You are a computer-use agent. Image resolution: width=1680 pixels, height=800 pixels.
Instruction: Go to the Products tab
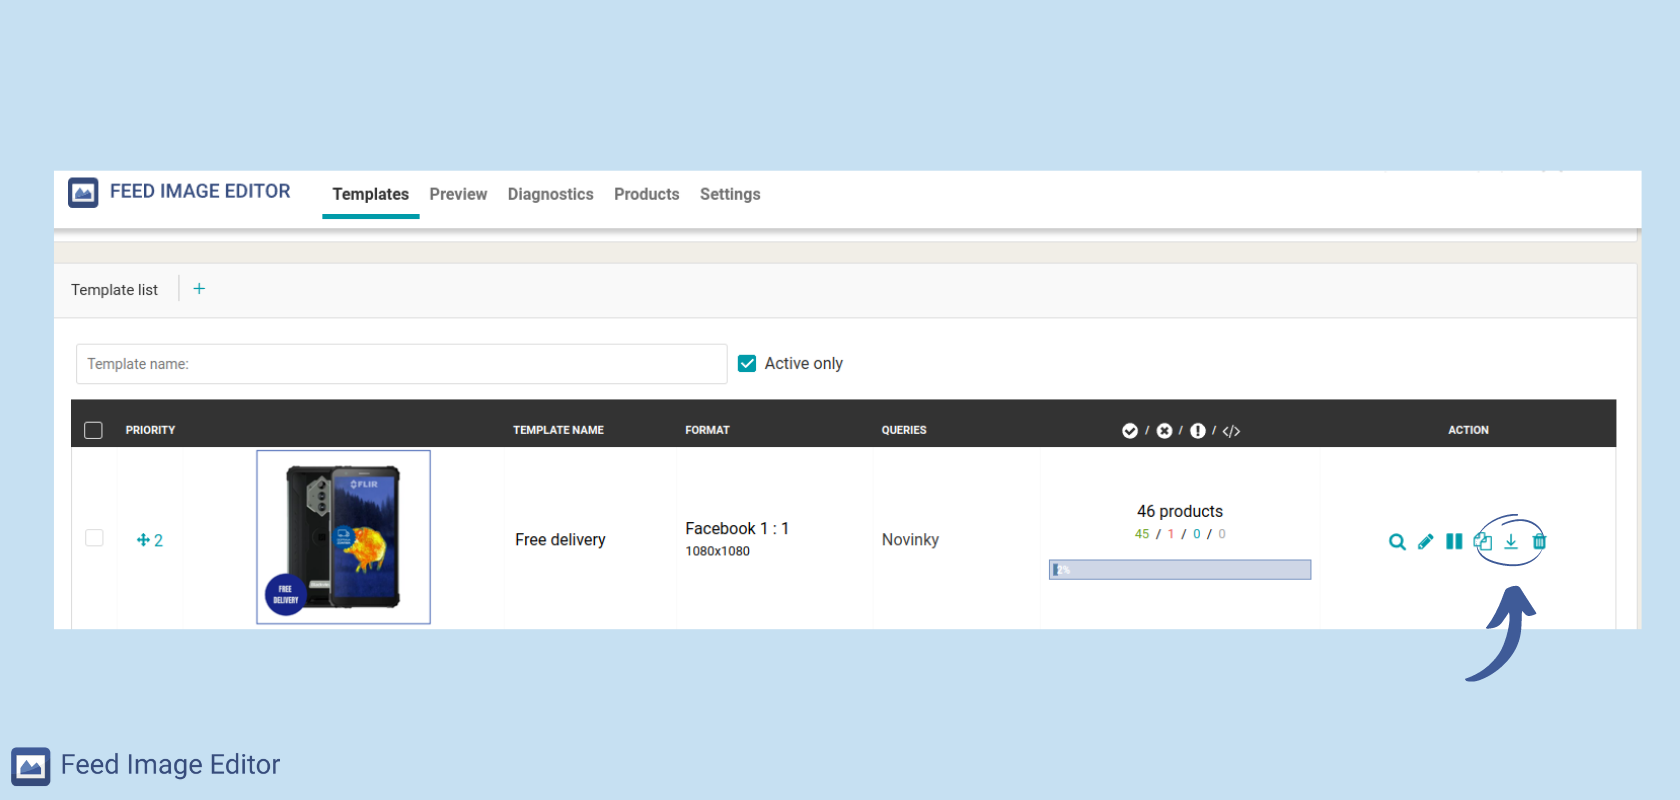(646, 194)
